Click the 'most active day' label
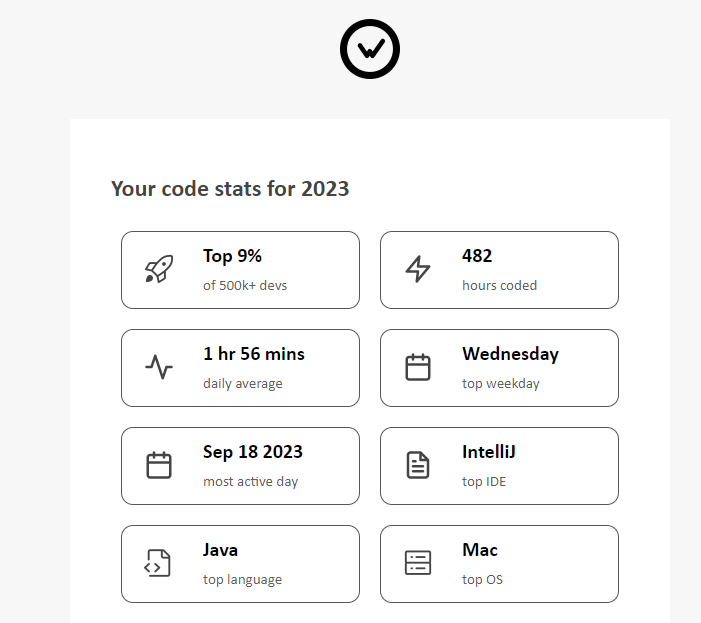Viewport: 701px width, 623px height. point(250,481)
